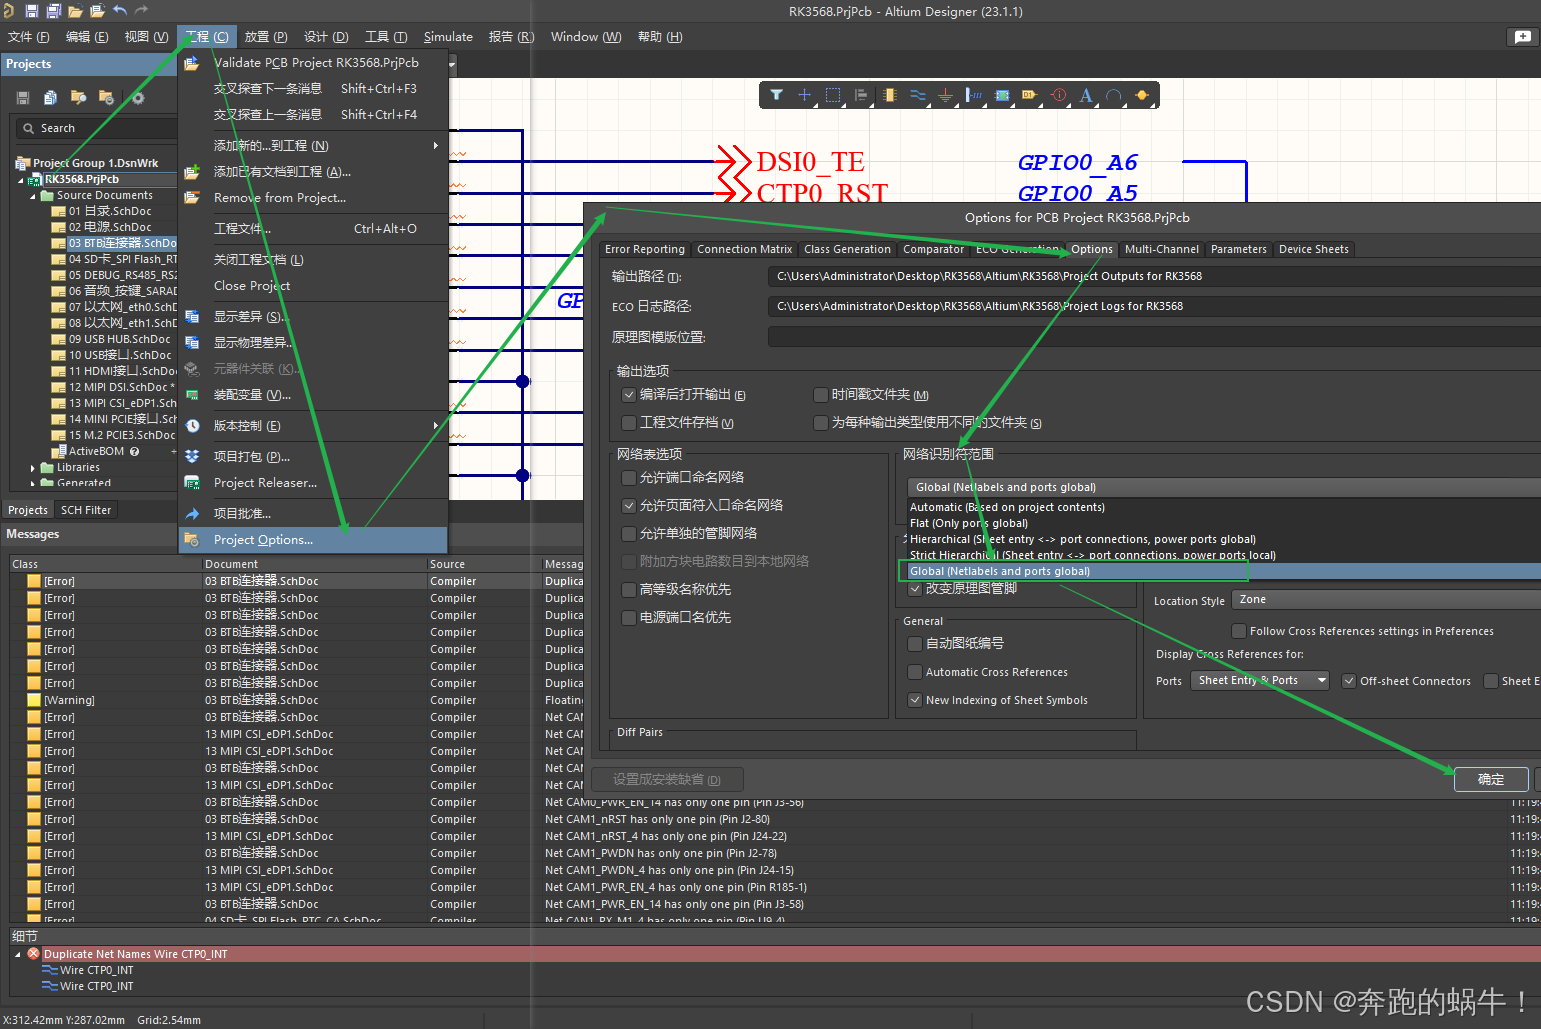The height and width of the screenshot is (1029, 1541).
Task: Select the move cross tool in the Active Bar
Action: (804, 95)
